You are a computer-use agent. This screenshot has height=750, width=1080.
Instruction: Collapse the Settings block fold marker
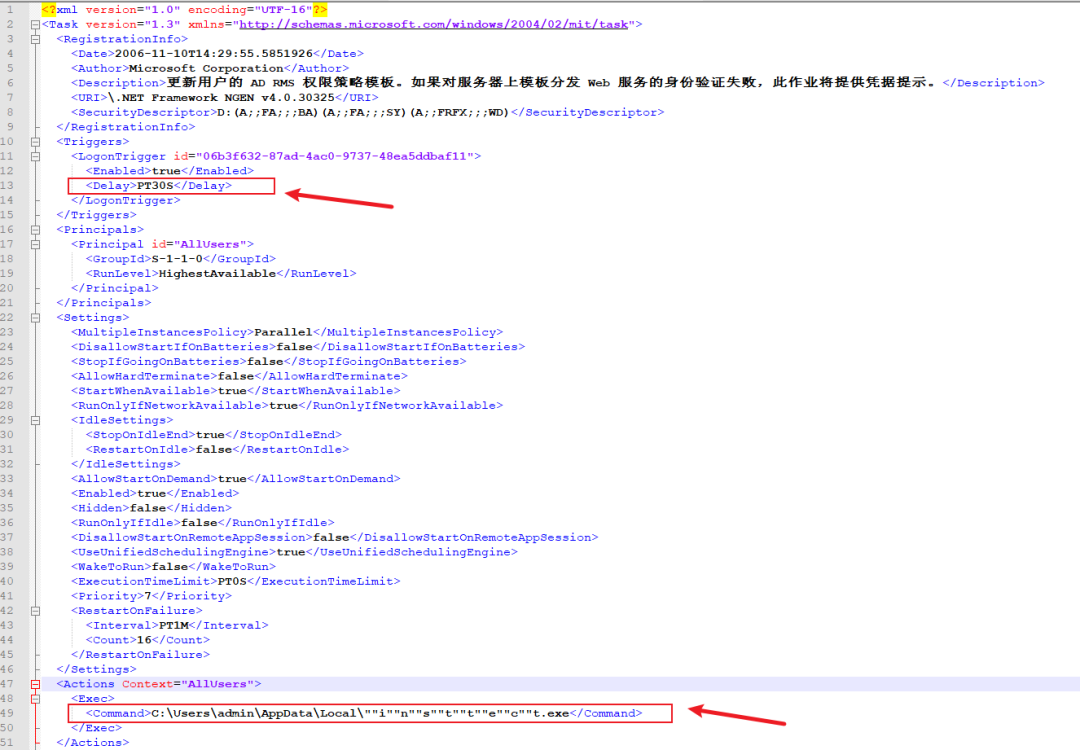[x=35, y=317]
